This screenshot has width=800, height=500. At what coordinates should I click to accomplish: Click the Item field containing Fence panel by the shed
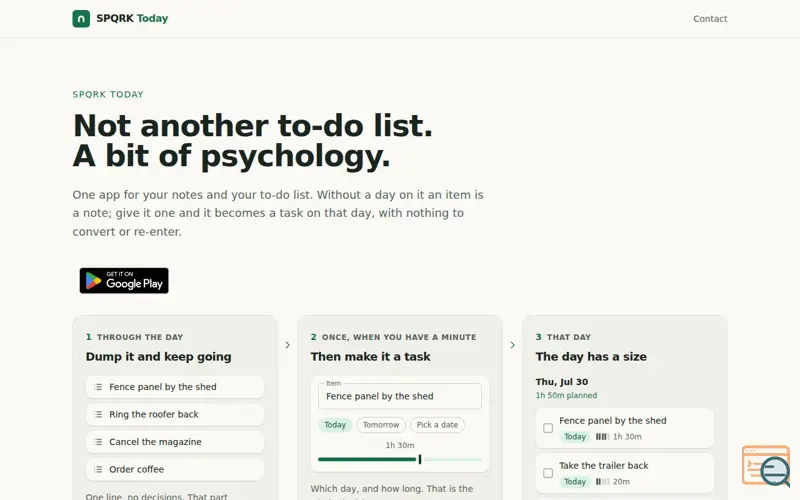point(399,396)
